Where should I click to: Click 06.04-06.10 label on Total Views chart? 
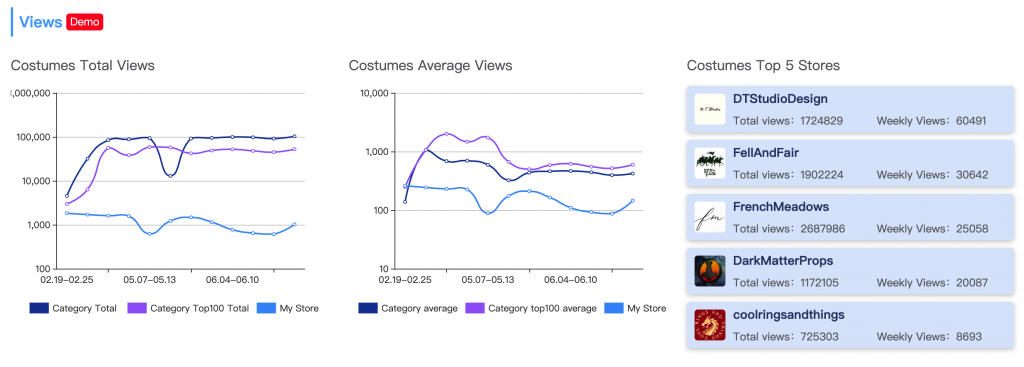[x=232, y=279]
